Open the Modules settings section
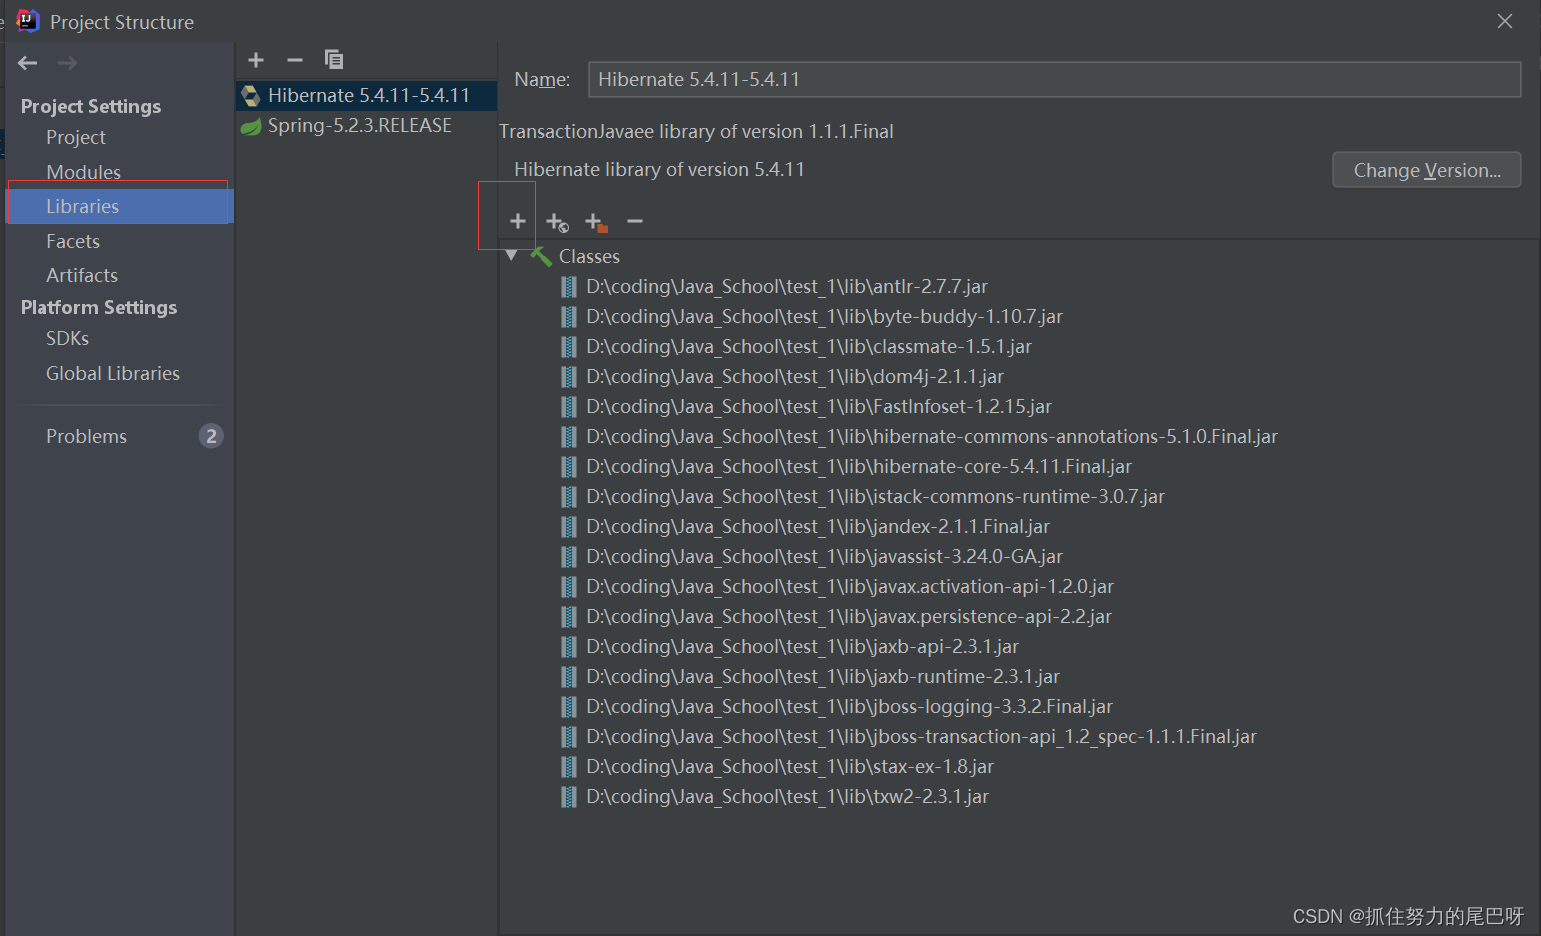The width and height of the screenshot is (1541, 936). point(83,172)
